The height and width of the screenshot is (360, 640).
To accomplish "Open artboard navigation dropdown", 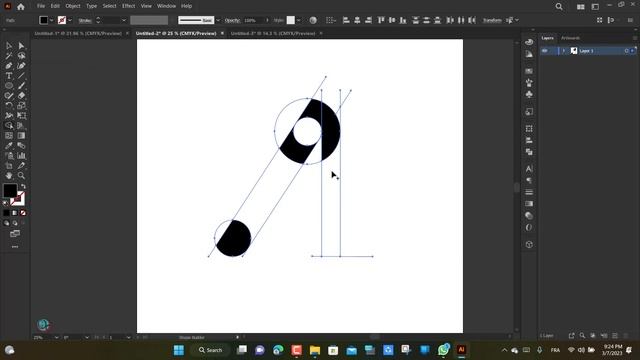I will (128, 338).
